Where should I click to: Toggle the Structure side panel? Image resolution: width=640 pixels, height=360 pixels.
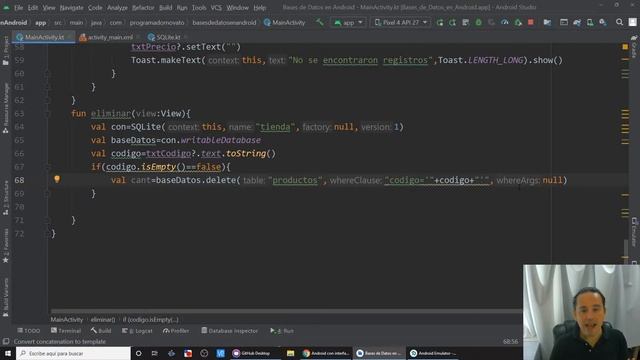[5, 198]
